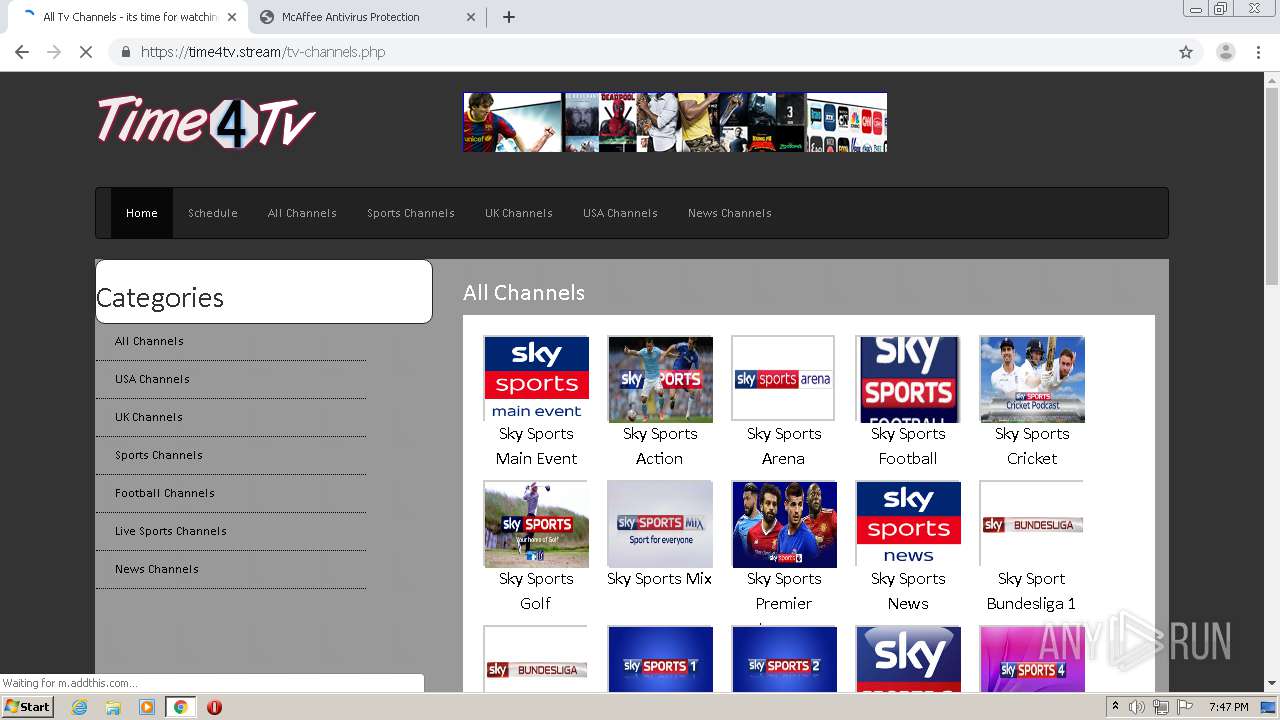Select the Sky Sports Main Event channel
Screen dimensions: 1280x720
pyautogui.click(x=536, y=379)
